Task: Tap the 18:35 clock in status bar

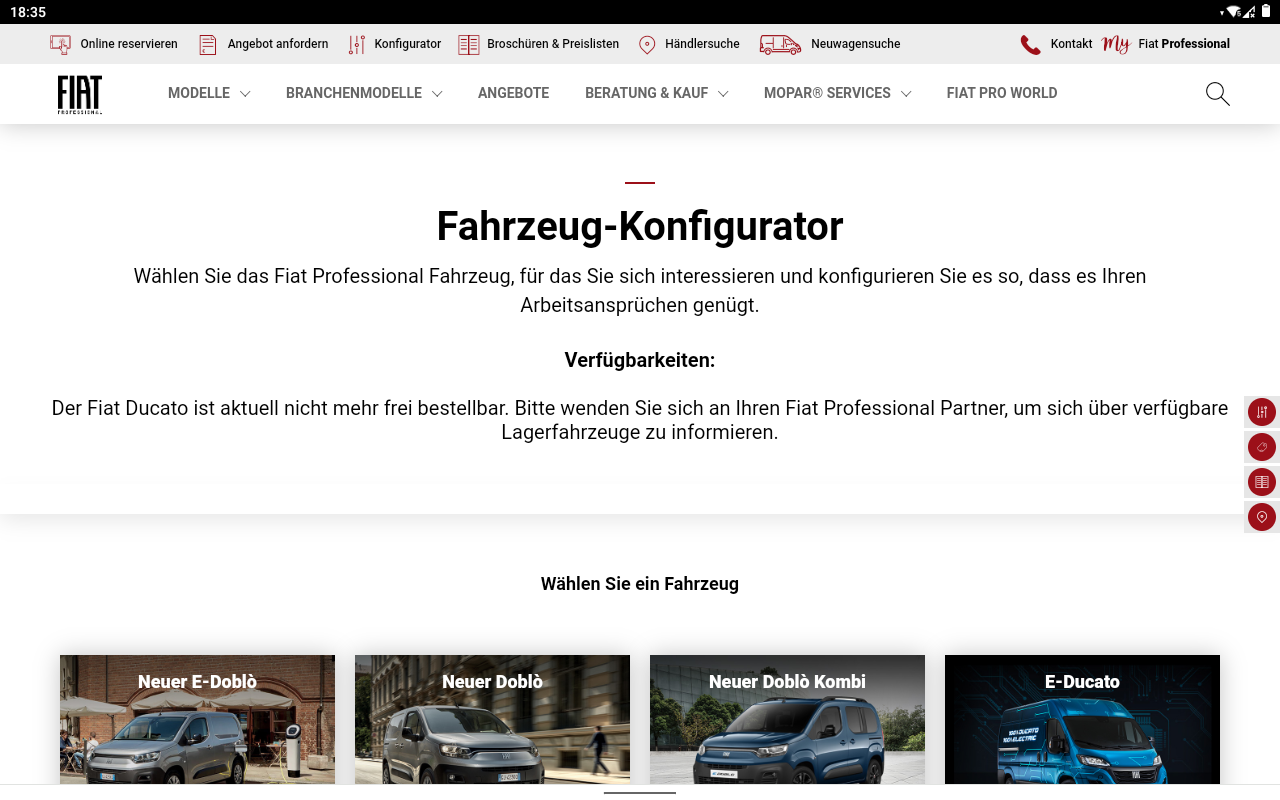Action: 28,12
